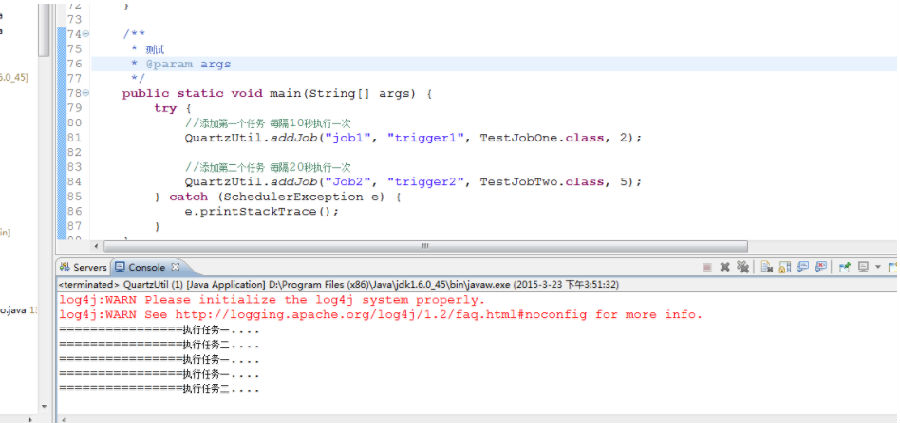Close the Console tab with its X
The width and height of the screenshot is (900, 423).
[176, 267]
